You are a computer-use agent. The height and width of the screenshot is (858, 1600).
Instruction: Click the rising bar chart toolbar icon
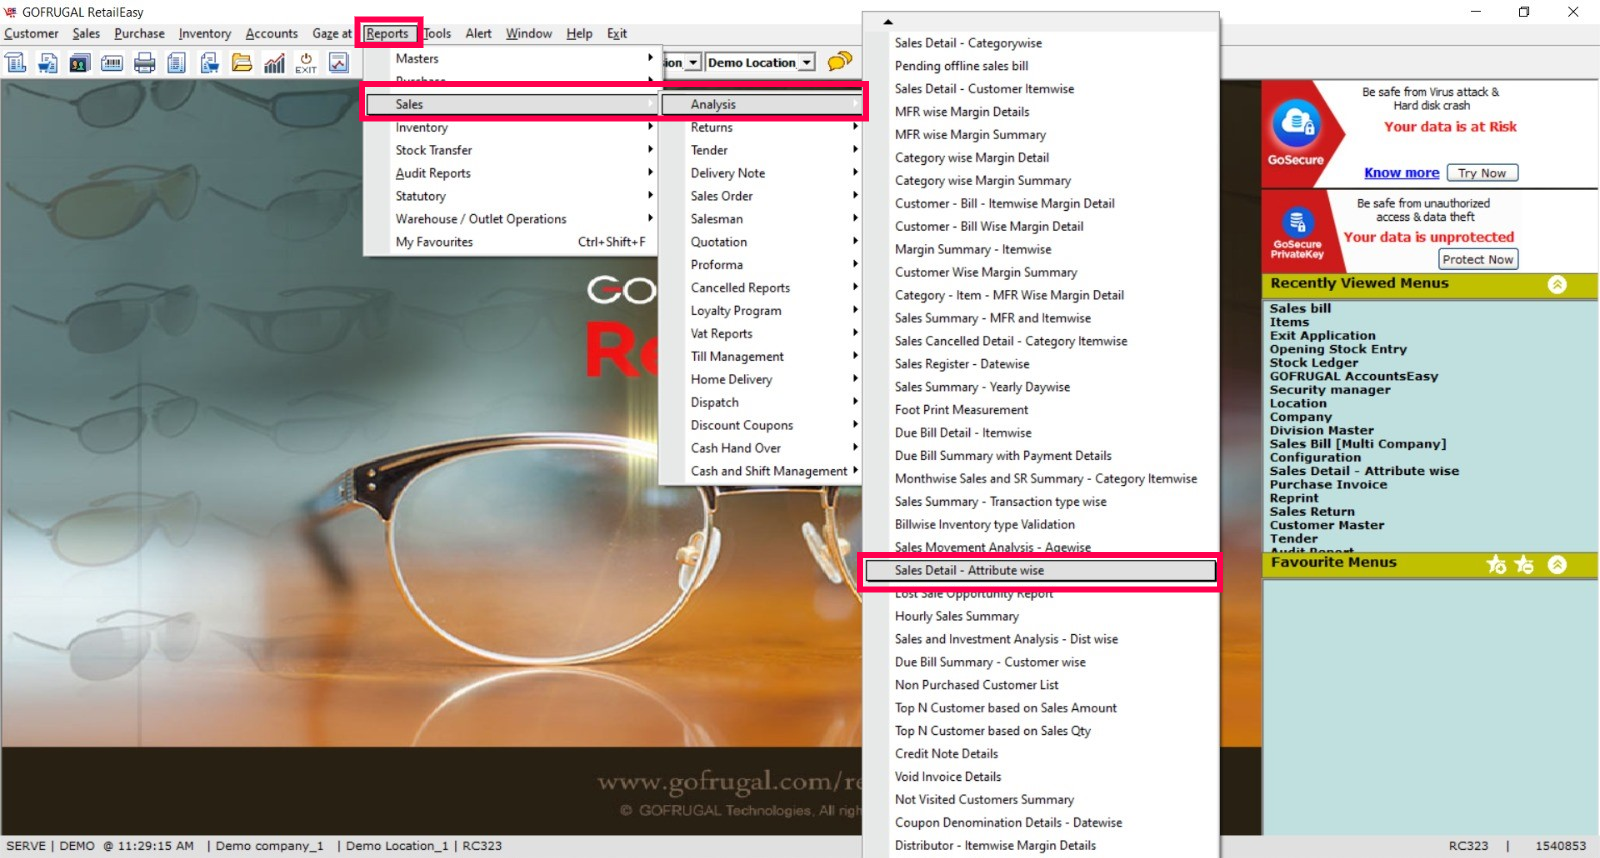click(x=274, y=63)
